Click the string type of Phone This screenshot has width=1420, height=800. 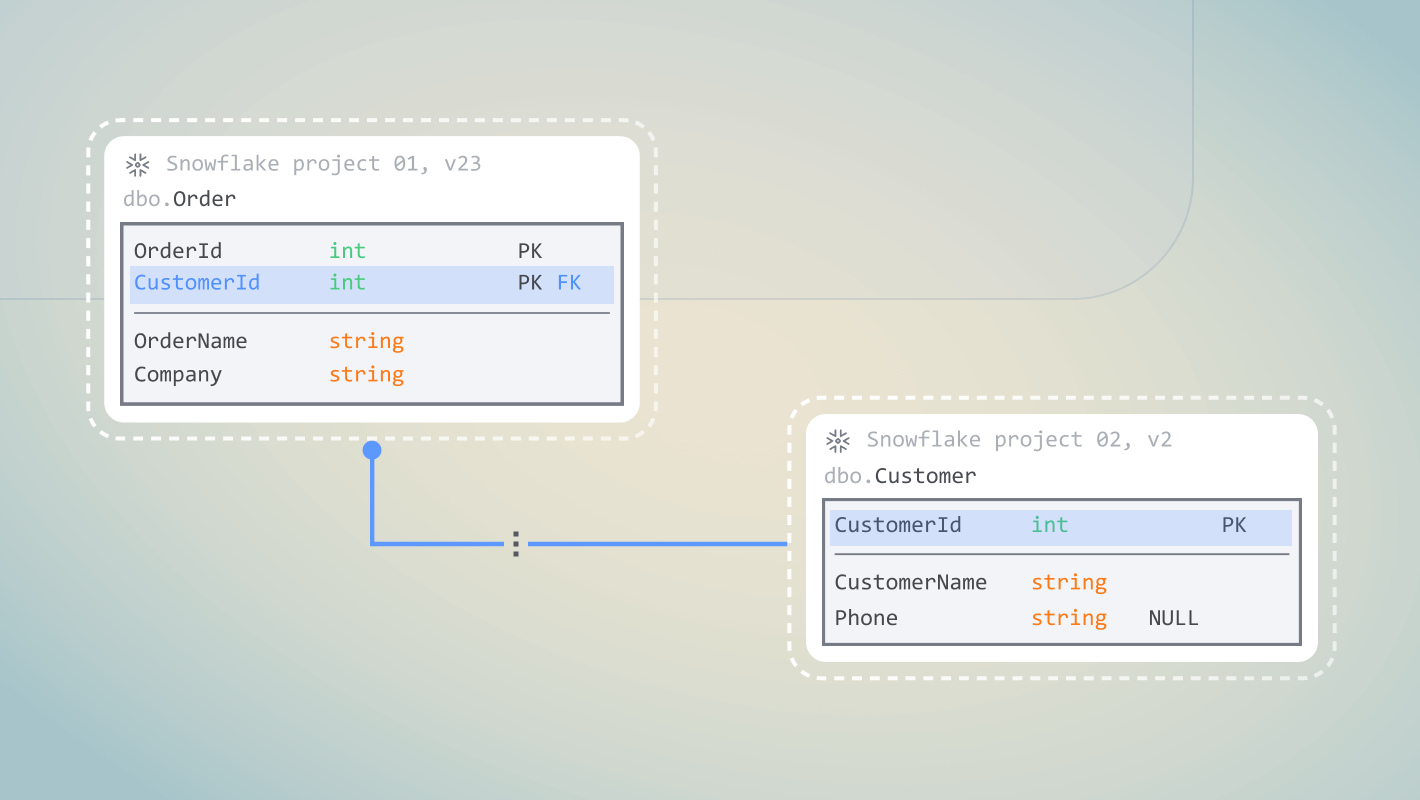(1069, 618)
